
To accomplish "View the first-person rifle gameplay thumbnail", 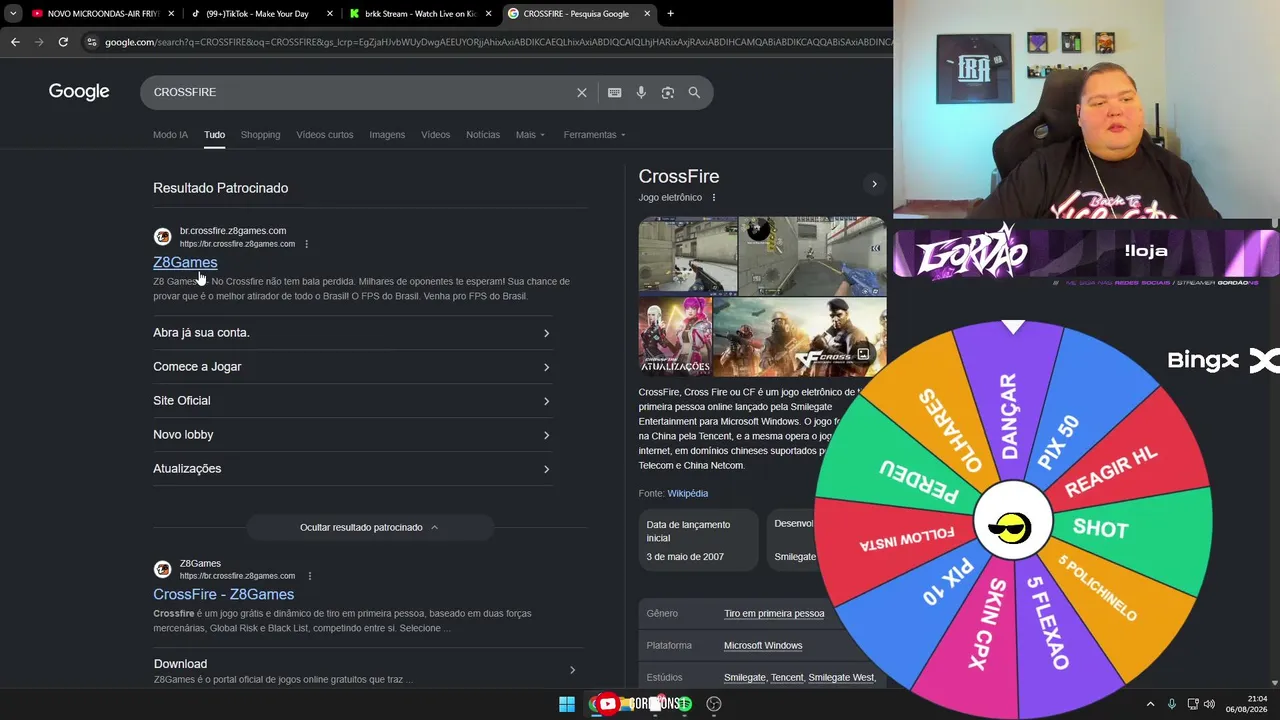I will 688,256.
